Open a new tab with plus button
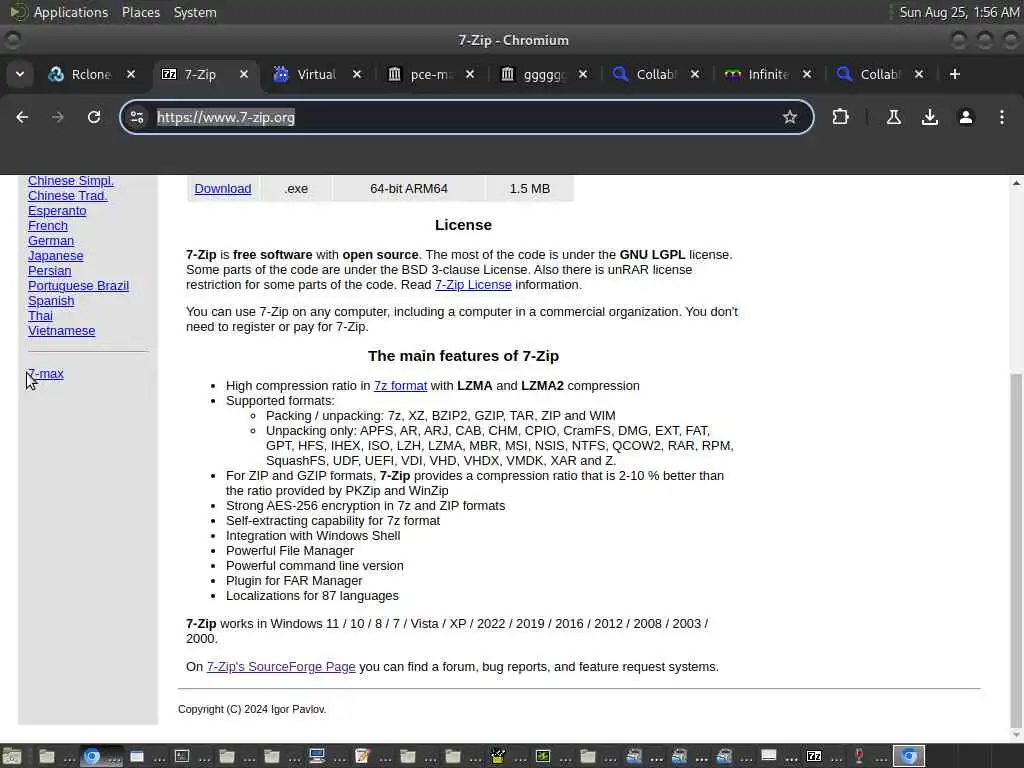The width and height of the screenshot is (1024, 768). (x=955, y=74)
